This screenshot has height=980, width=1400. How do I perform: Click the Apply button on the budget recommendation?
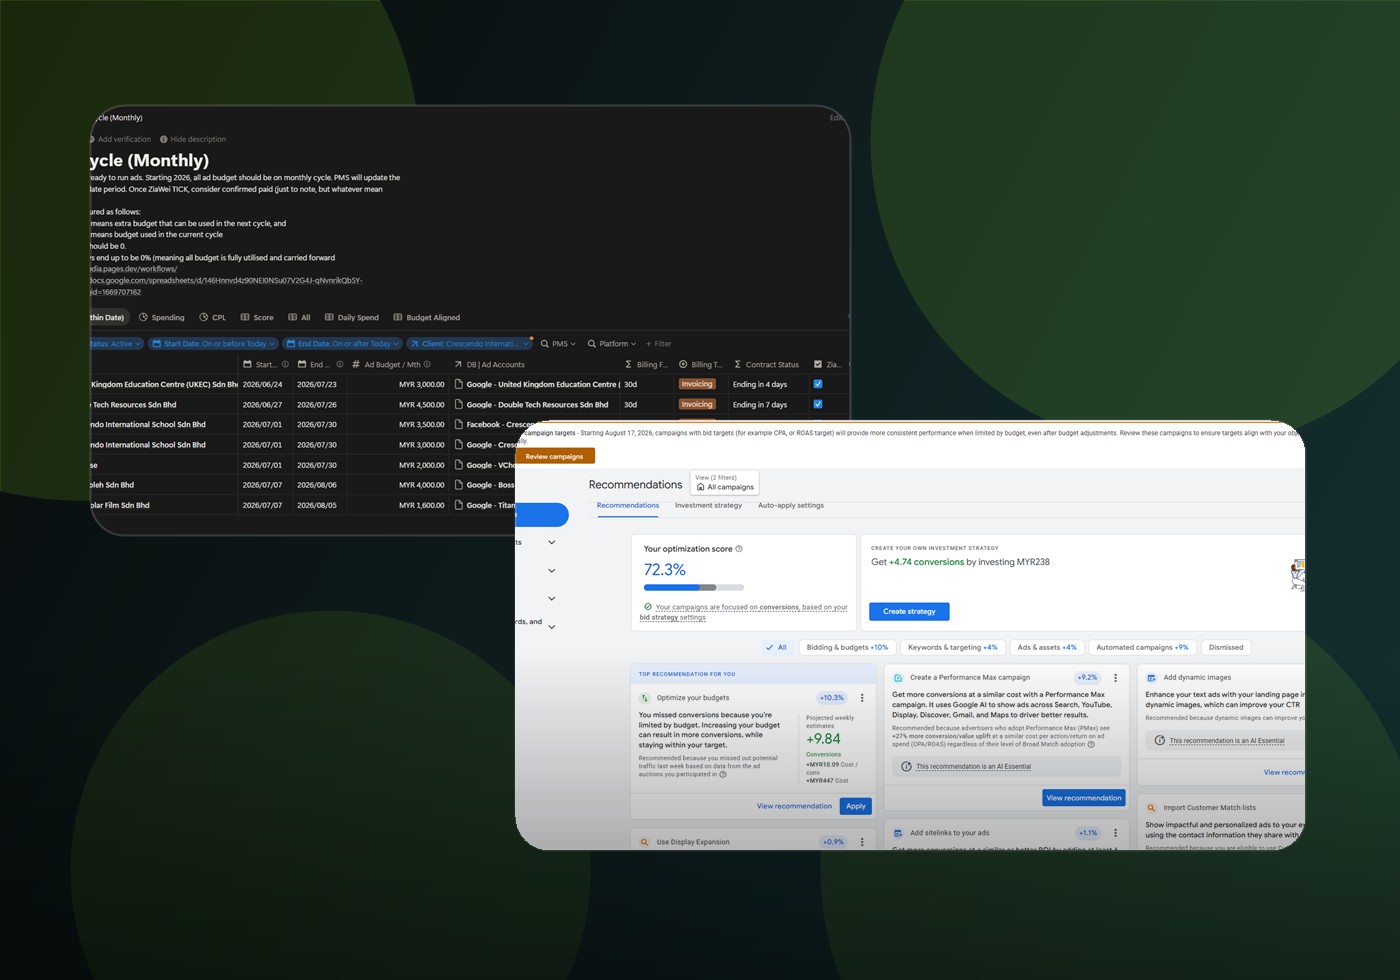tap(856, 806)
